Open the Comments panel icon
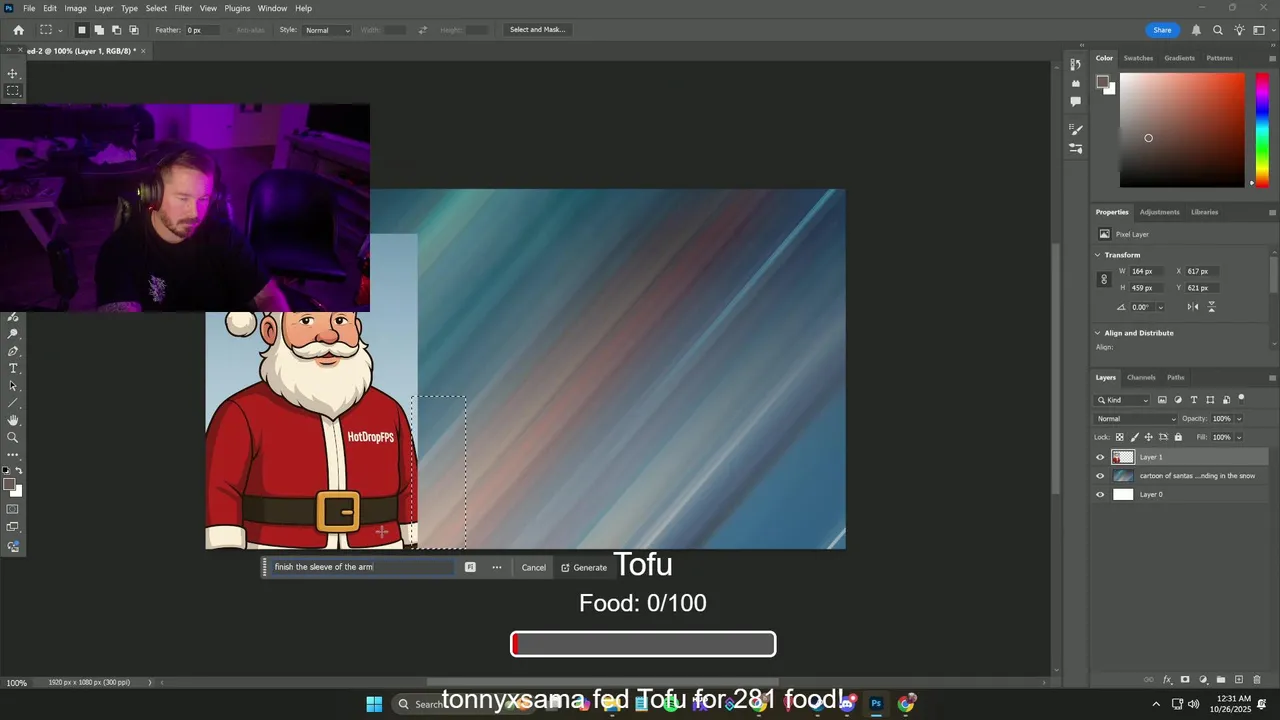This screenshot has height=720, width=1280. (x=1076, y=101)
